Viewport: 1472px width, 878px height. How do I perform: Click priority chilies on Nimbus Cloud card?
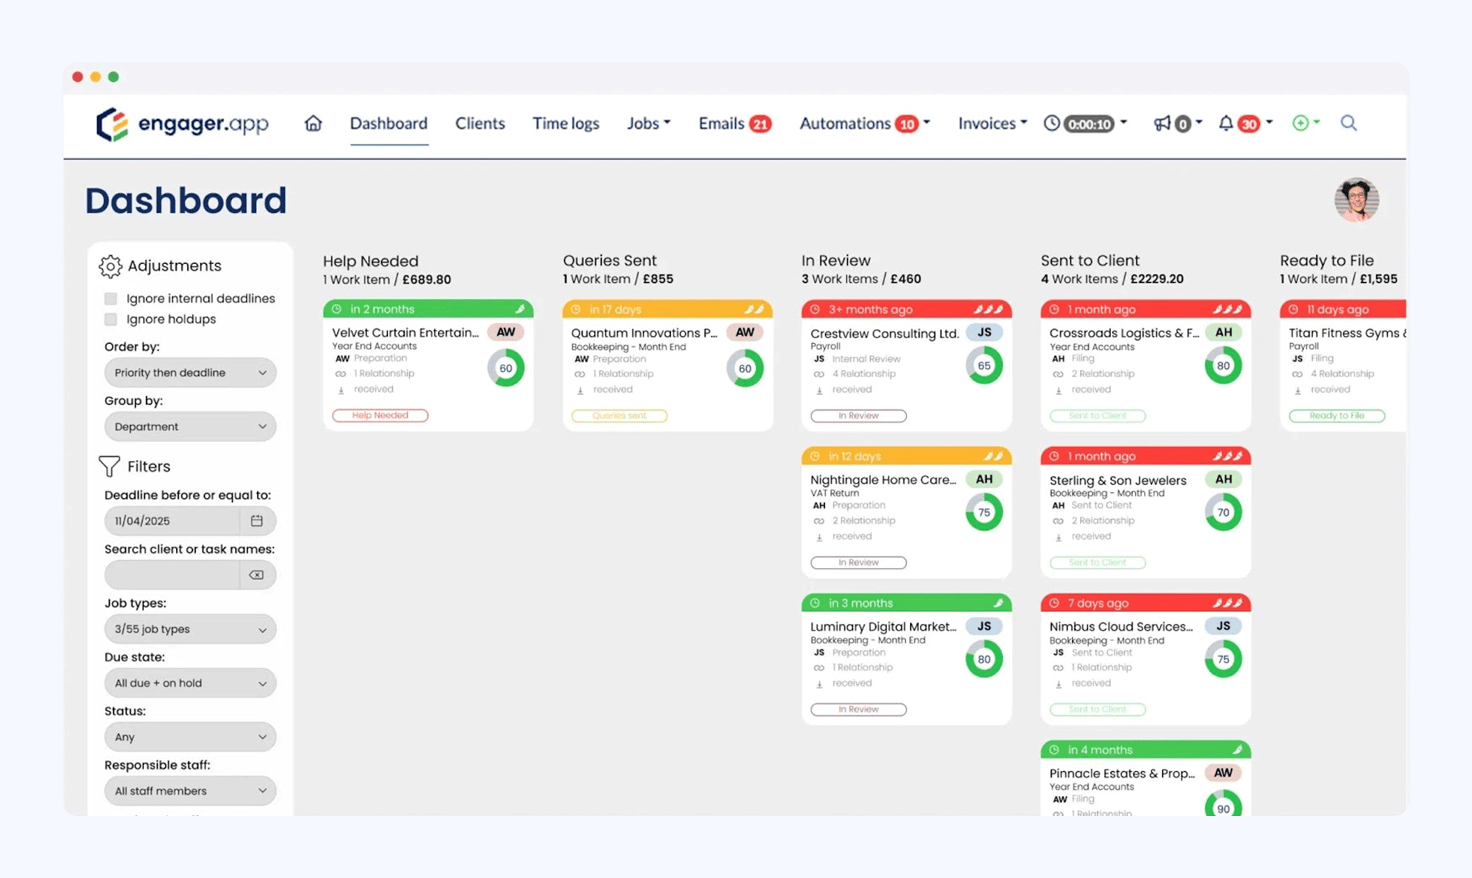tap(1227, 603)
